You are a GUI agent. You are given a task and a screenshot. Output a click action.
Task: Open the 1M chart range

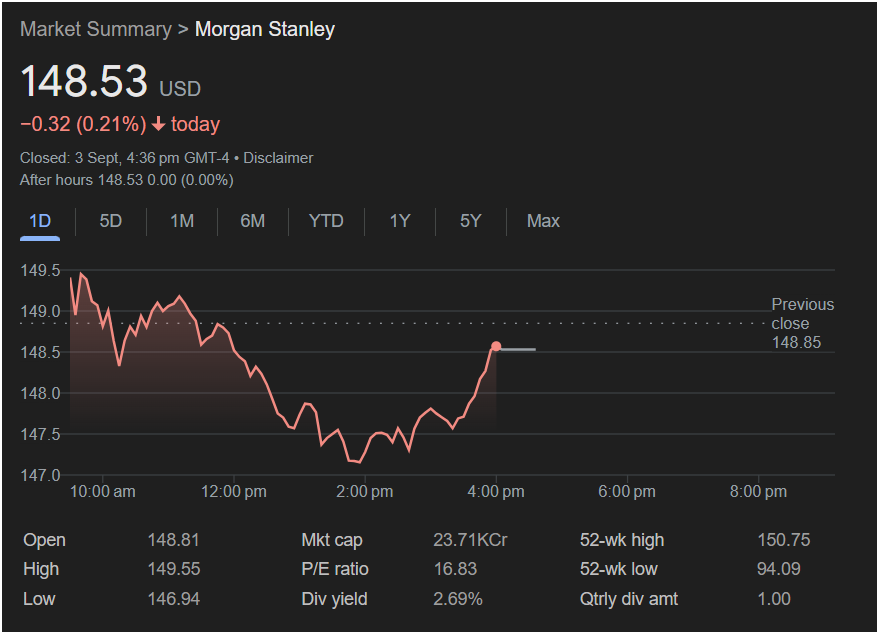click(x=182, y=221)
